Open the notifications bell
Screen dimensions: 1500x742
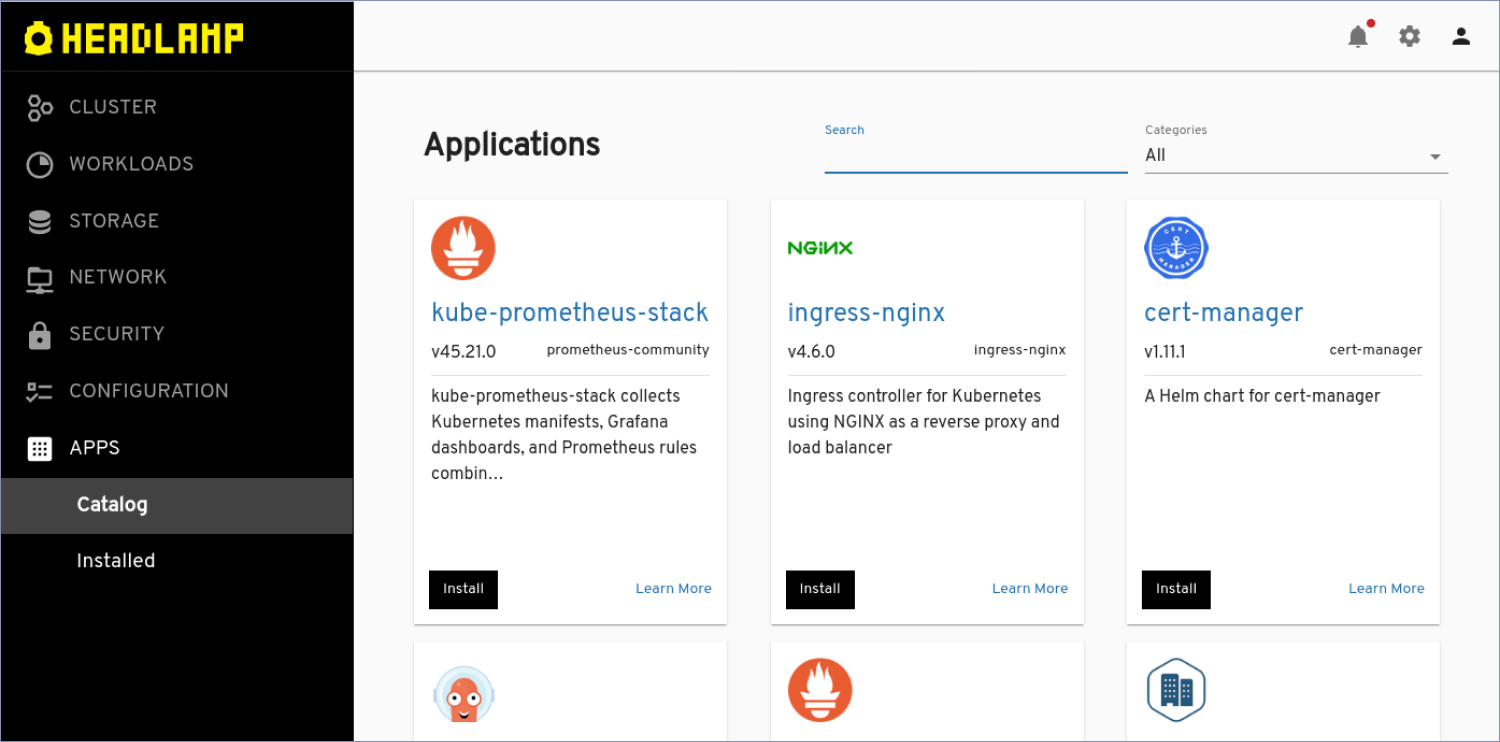(1358, 37)
